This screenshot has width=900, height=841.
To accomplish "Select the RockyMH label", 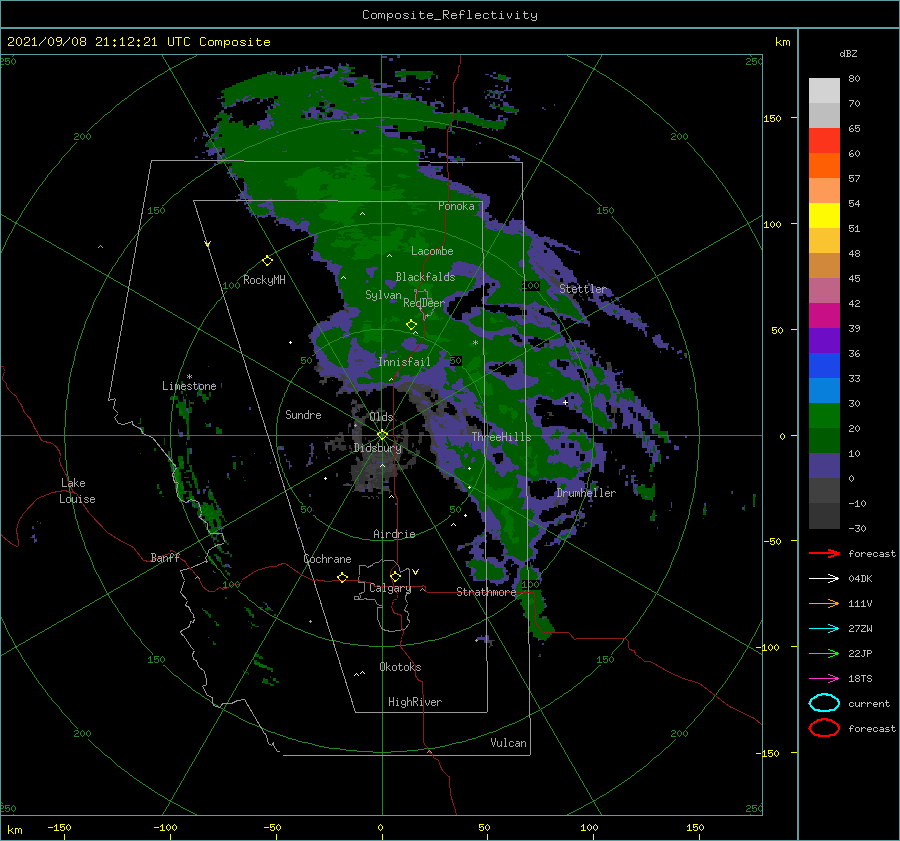I will pyautogui.click(x=264, y=280).
